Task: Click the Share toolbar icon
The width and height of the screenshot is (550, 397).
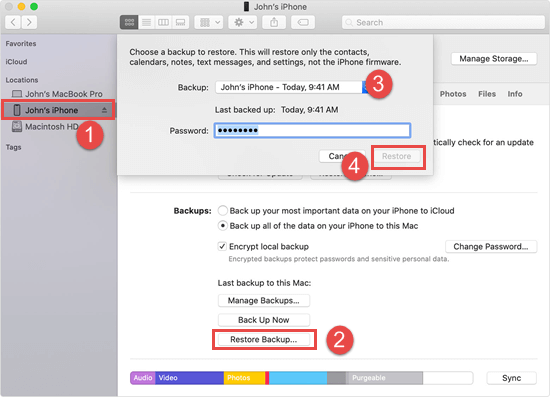Action: coord(274,22)
